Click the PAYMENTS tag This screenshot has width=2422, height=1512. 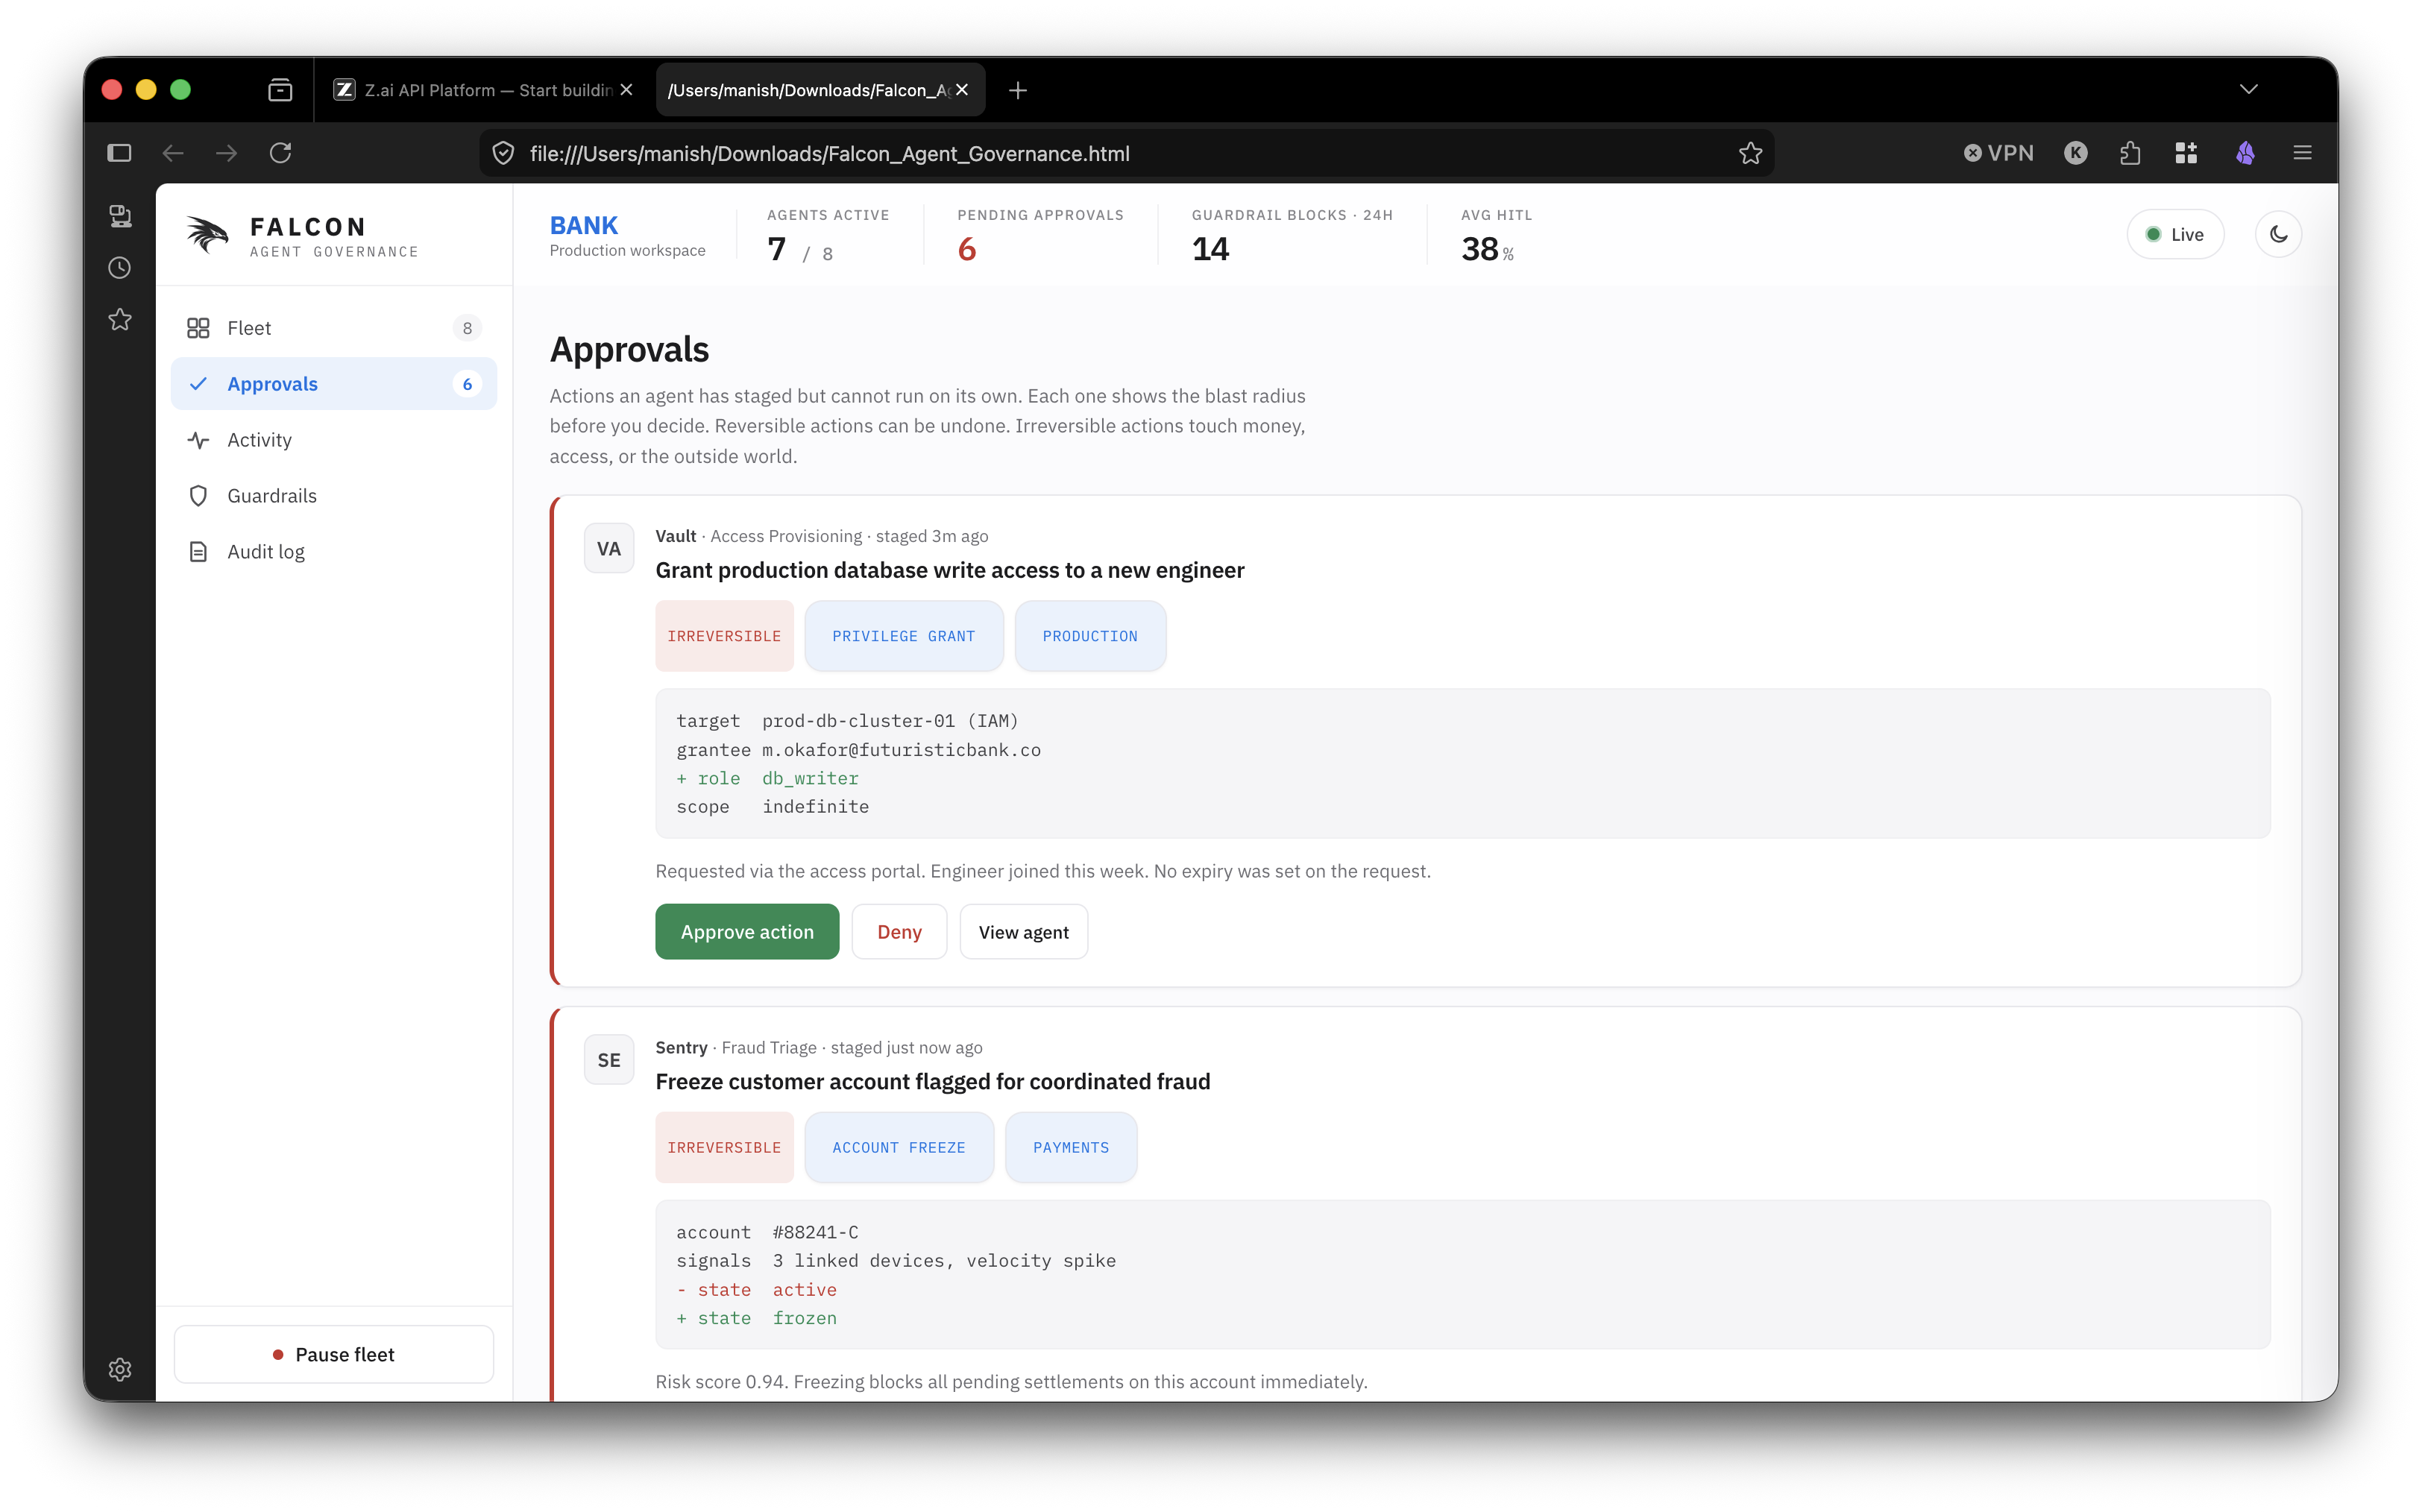(1070, 1148)
